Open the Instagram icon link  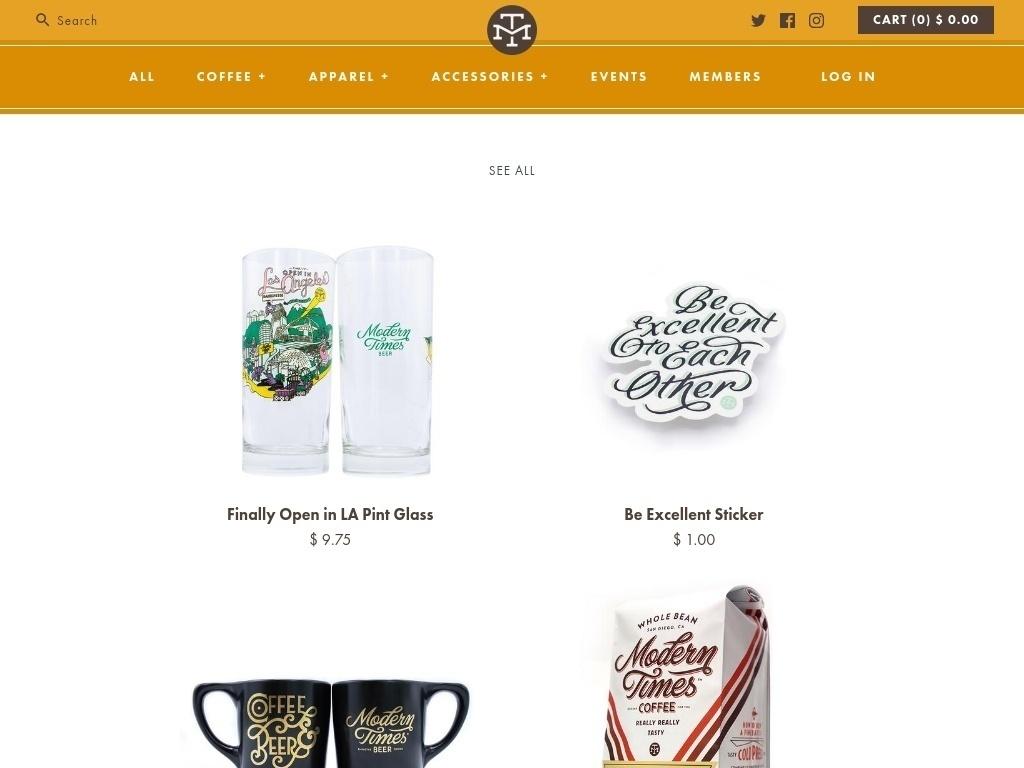[816, 20]
